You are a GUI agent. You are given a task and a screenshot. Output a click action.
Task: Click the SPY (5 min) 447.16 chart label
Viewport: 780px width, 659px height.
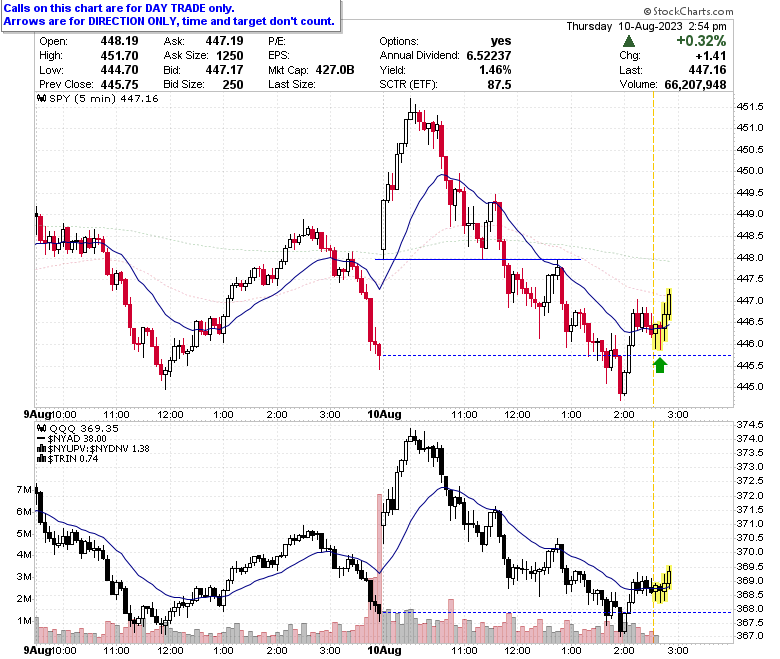point(104,98)
